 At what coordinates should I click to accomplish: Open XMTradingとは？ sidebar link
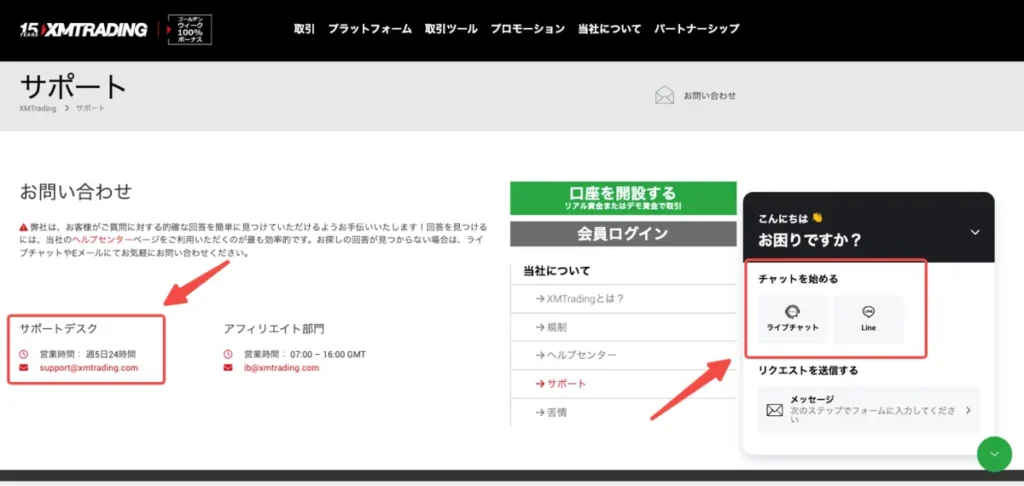[x=580, y=299]
